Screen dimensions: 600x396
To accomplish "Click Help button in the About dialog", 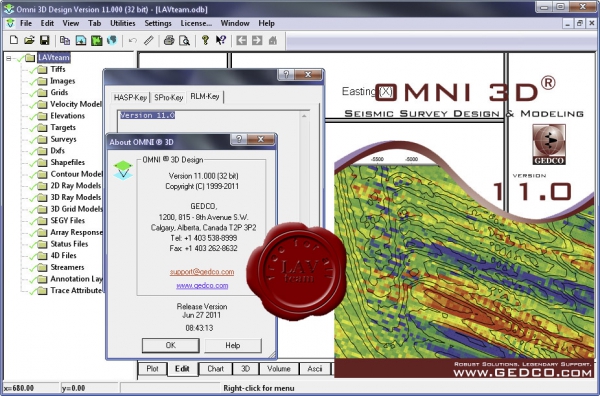I will click(233, 345).
